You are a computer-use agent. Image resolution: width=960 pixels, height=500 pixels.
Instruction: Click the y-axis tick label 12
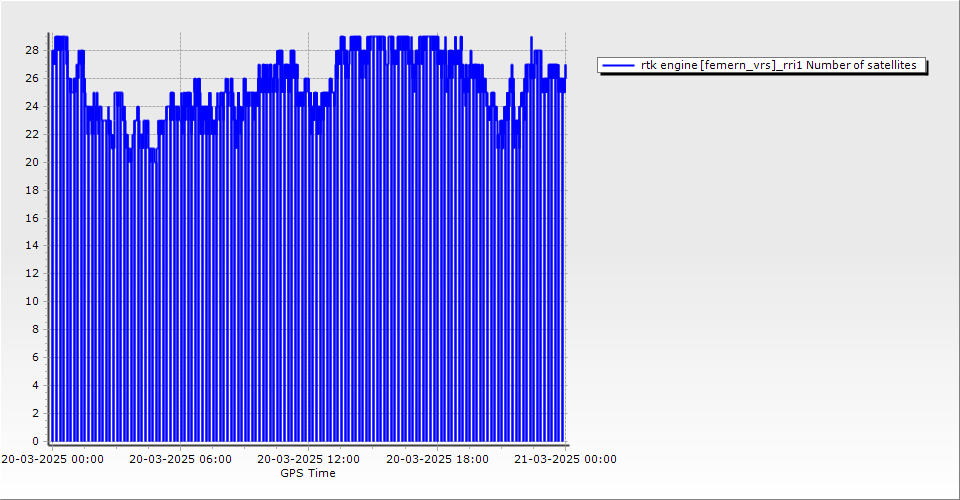click(x=32, y=273)
